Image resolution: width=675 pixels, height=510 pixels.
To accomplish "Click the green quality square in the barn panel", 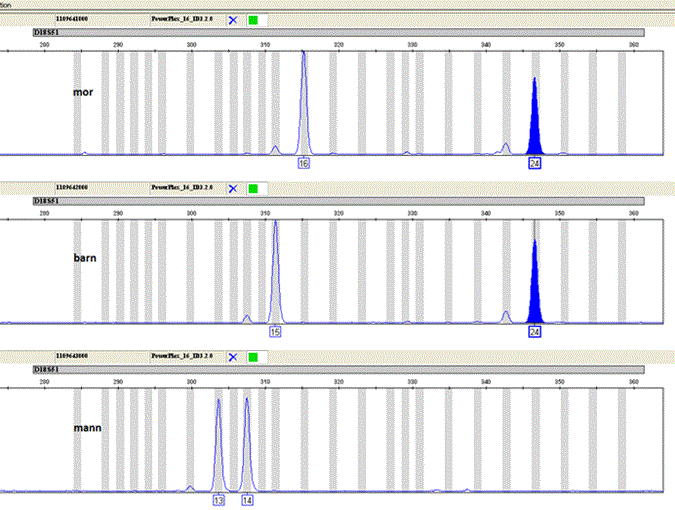I will (x=253, y=188).
